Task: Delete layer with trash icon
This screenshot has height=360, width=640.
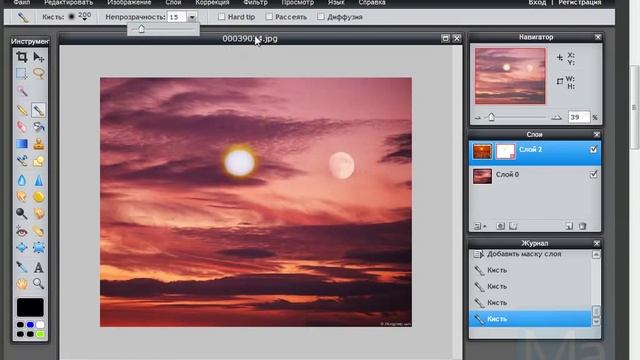Action: (x=582, y=226)
